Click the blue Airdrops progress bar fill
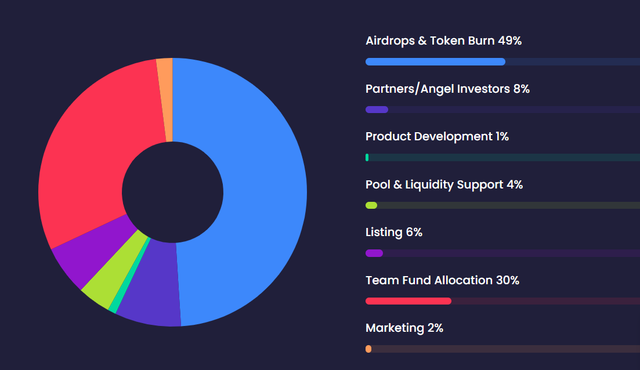The image size is (640, 370). coord(435,62)
